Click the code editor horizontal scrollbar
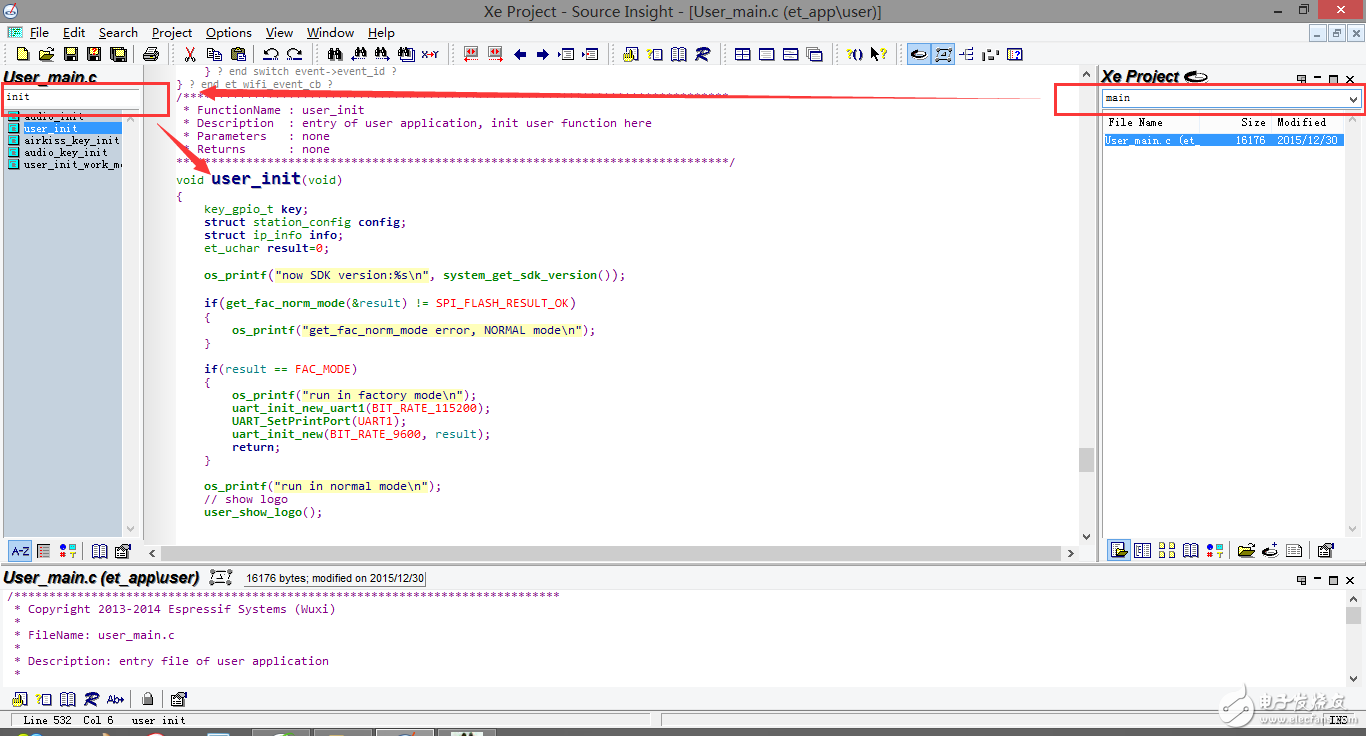Image resolution: width=1366 pixels, height=736 pixels. tap(610, 553)
